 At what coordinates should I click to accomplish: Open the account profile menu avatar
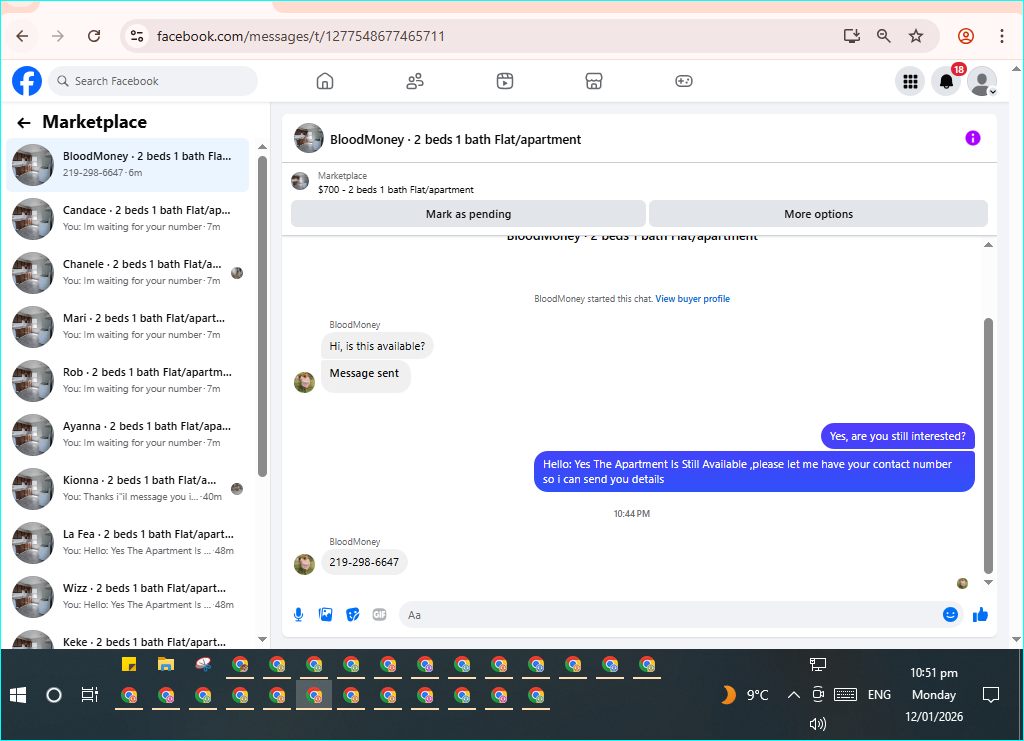(982, 82)
